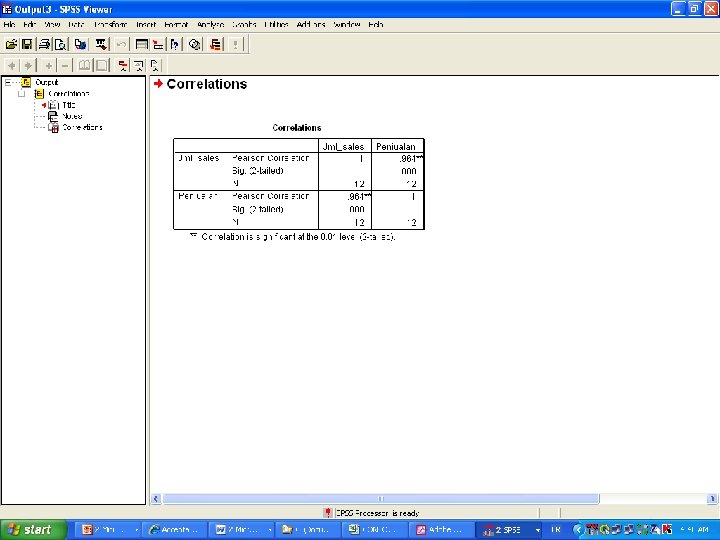The height and width of the screenshot is (540, 720).
Task: Open the Window menu
Action: (347, 24)
